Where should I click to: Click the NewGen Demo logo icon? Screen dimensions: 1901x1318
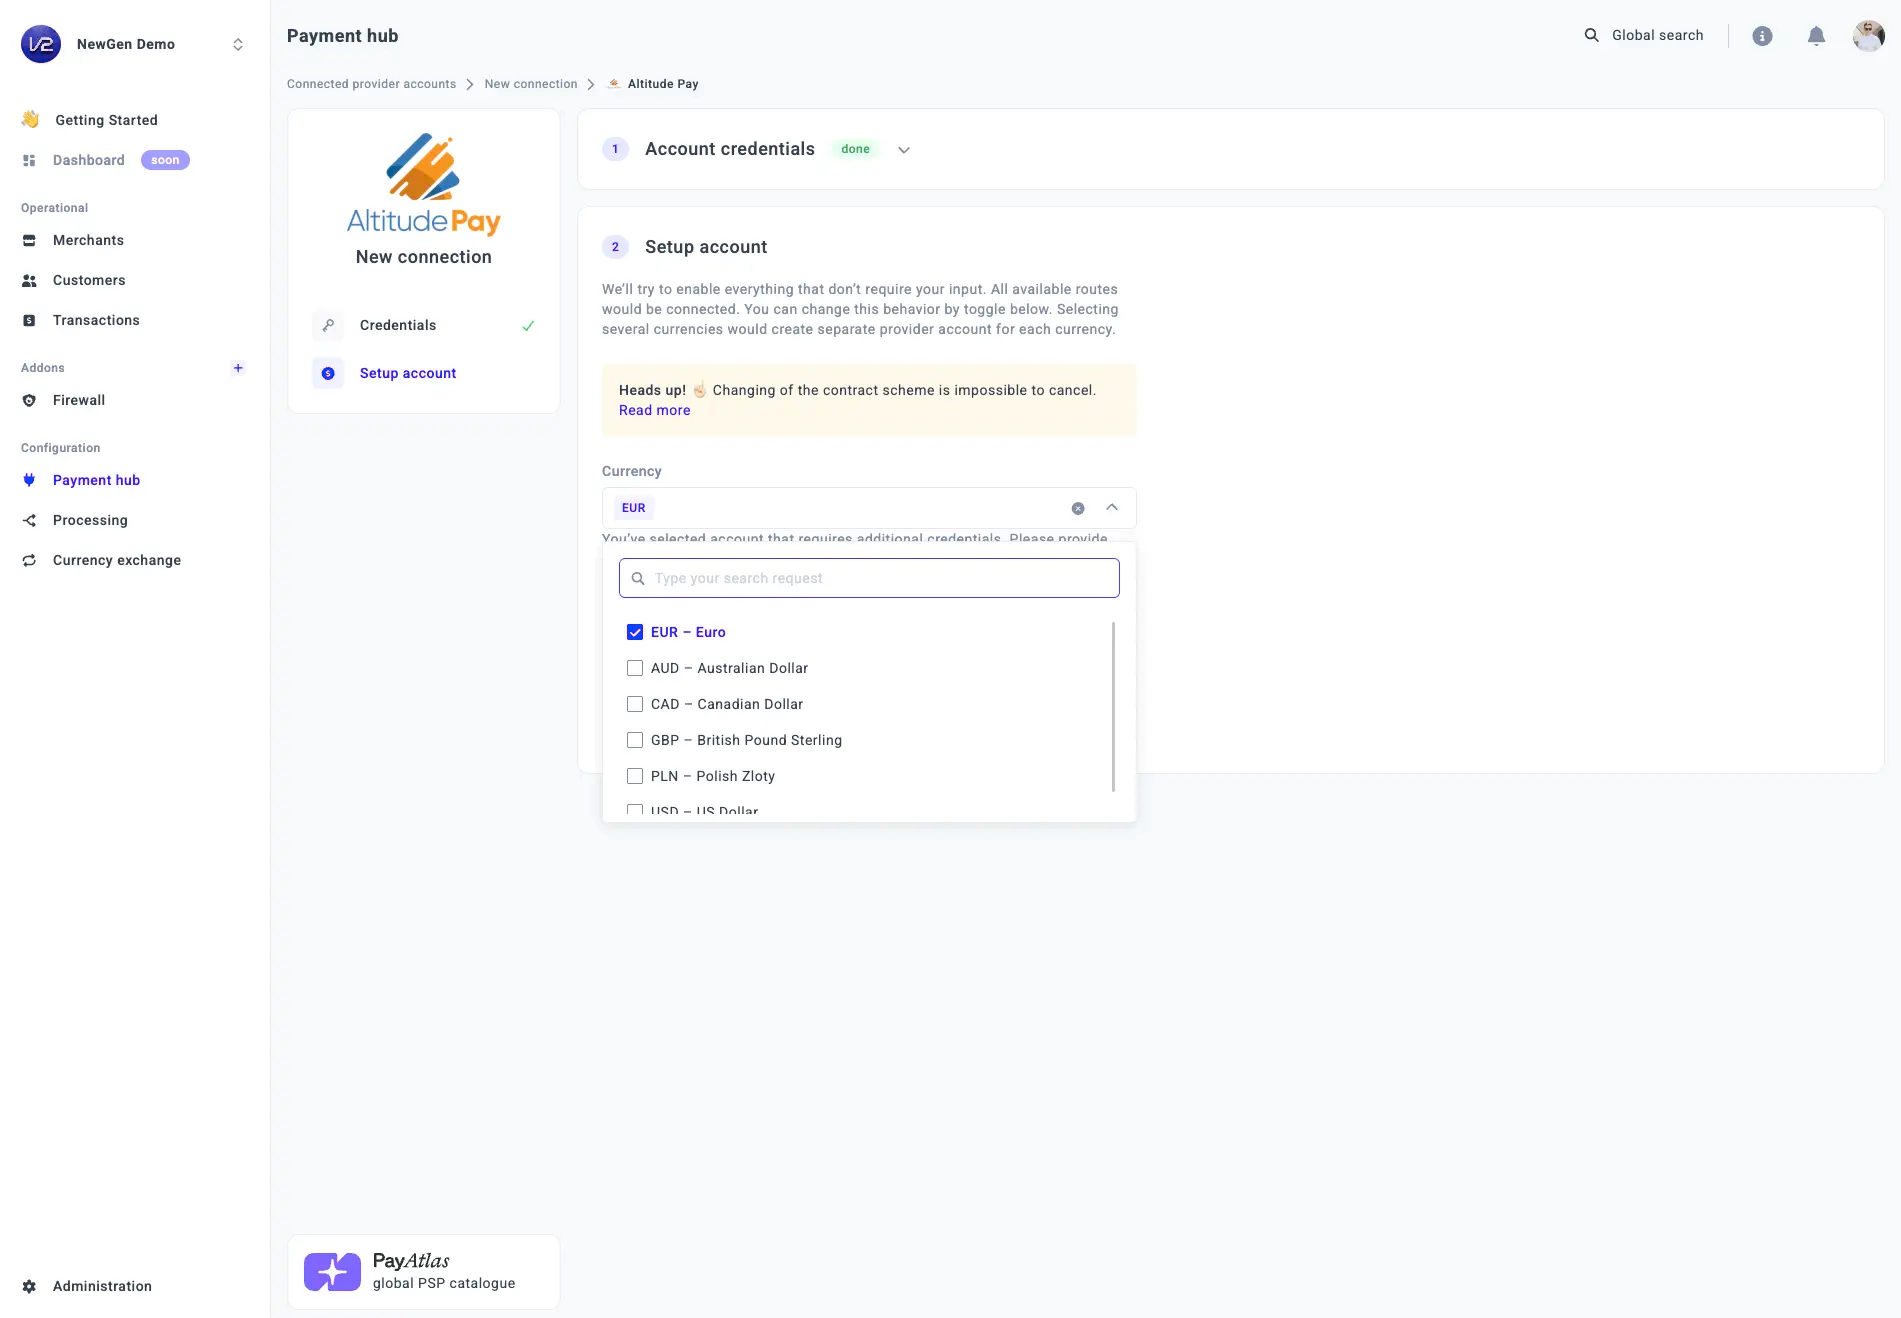(x=41, y=44)
